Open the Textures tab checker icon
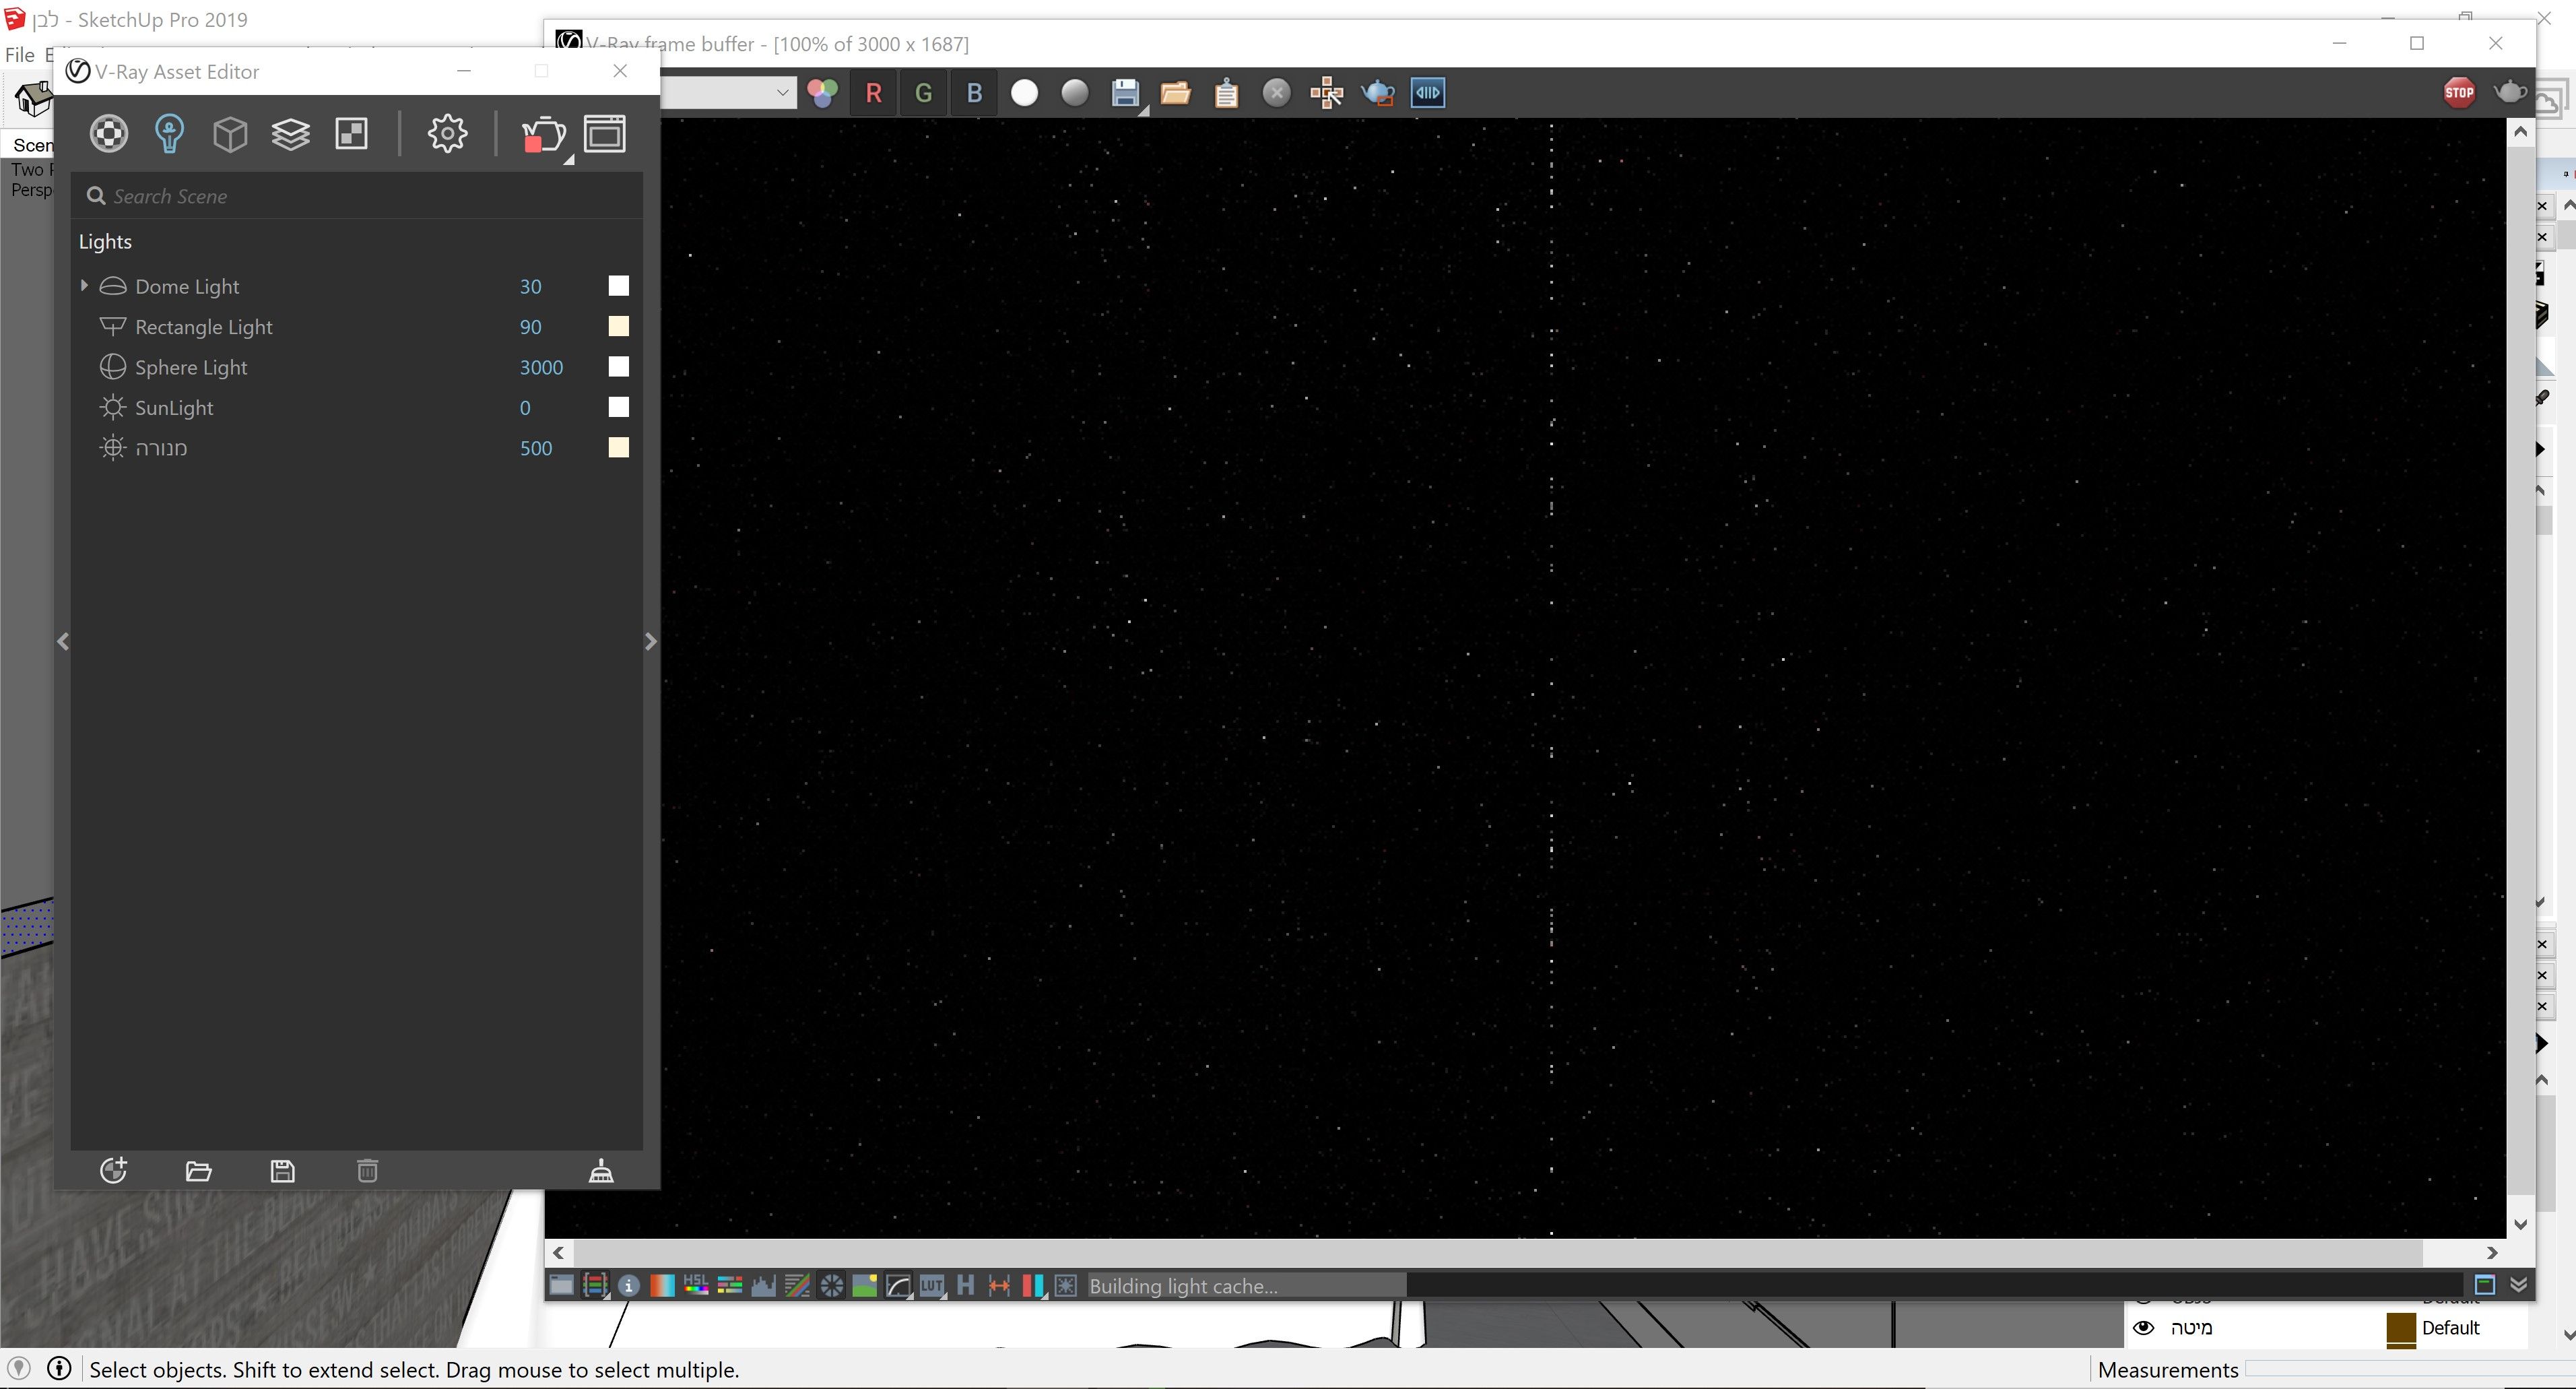The image size is (2576, 1389). pyautogui.click(x=351, y=133)
